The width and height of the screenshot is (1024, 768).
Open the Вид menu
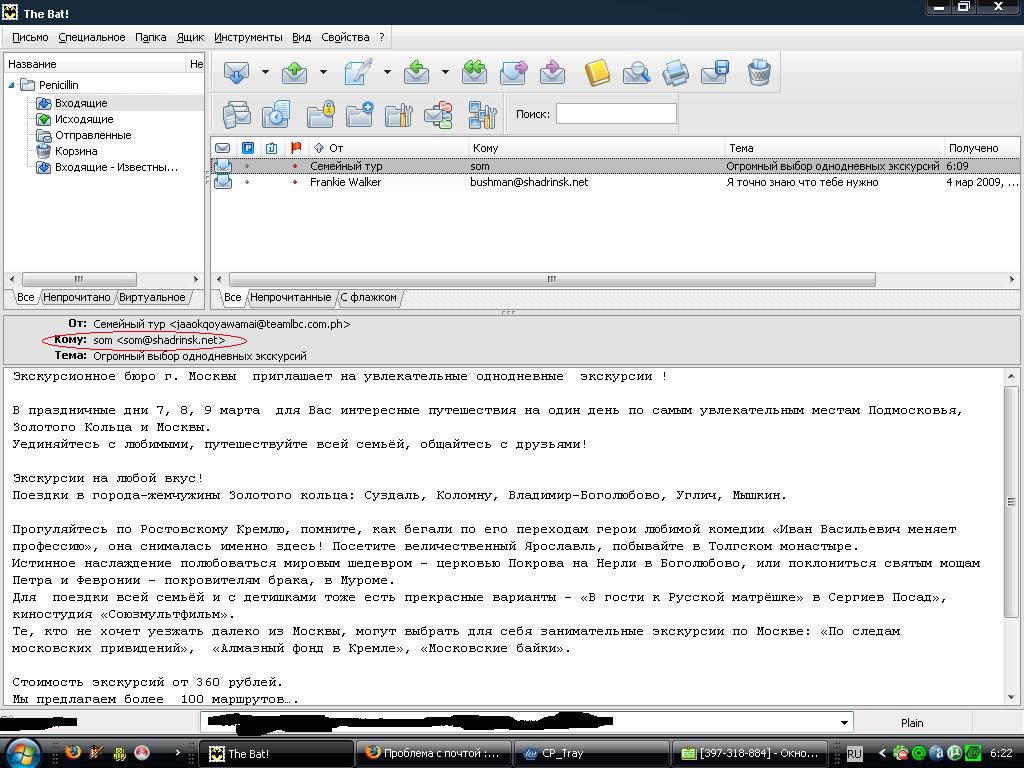point(301,37)
